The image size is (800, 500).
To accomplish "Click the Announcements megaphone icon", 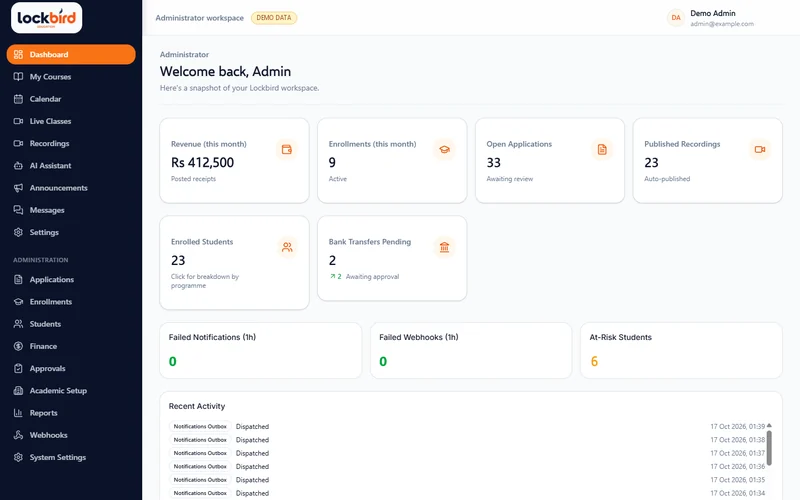I will [x=18, y=188].
